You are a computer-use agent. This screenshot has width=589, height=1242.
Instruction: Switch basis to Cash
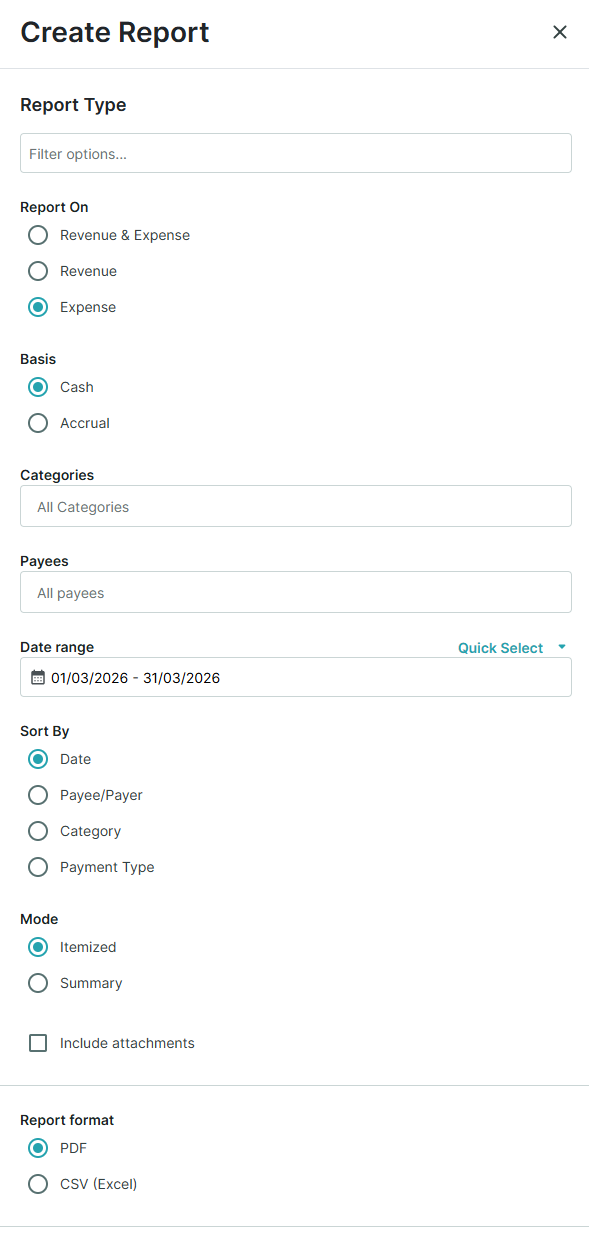(x=37, y=387)
